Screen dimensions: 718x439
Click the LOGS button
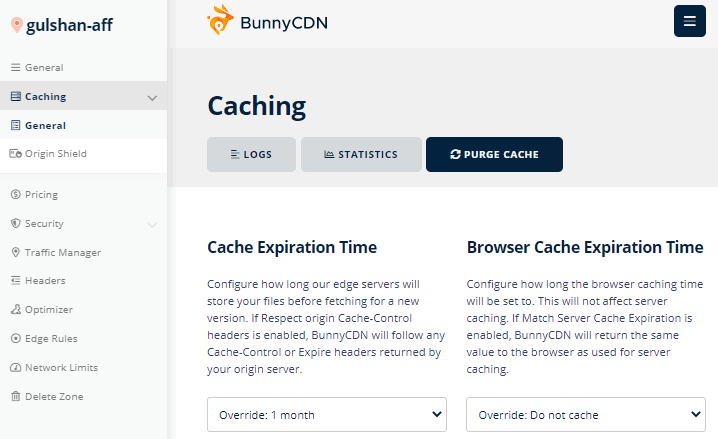[x=251, y=154]
